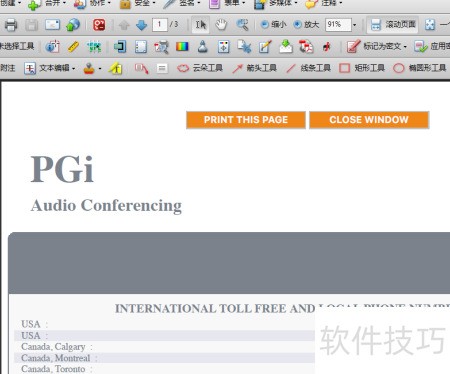The height and width of the screenshot is (374, 450).
Task: Go to previous page gray up arrow
Action: (124, 25)
